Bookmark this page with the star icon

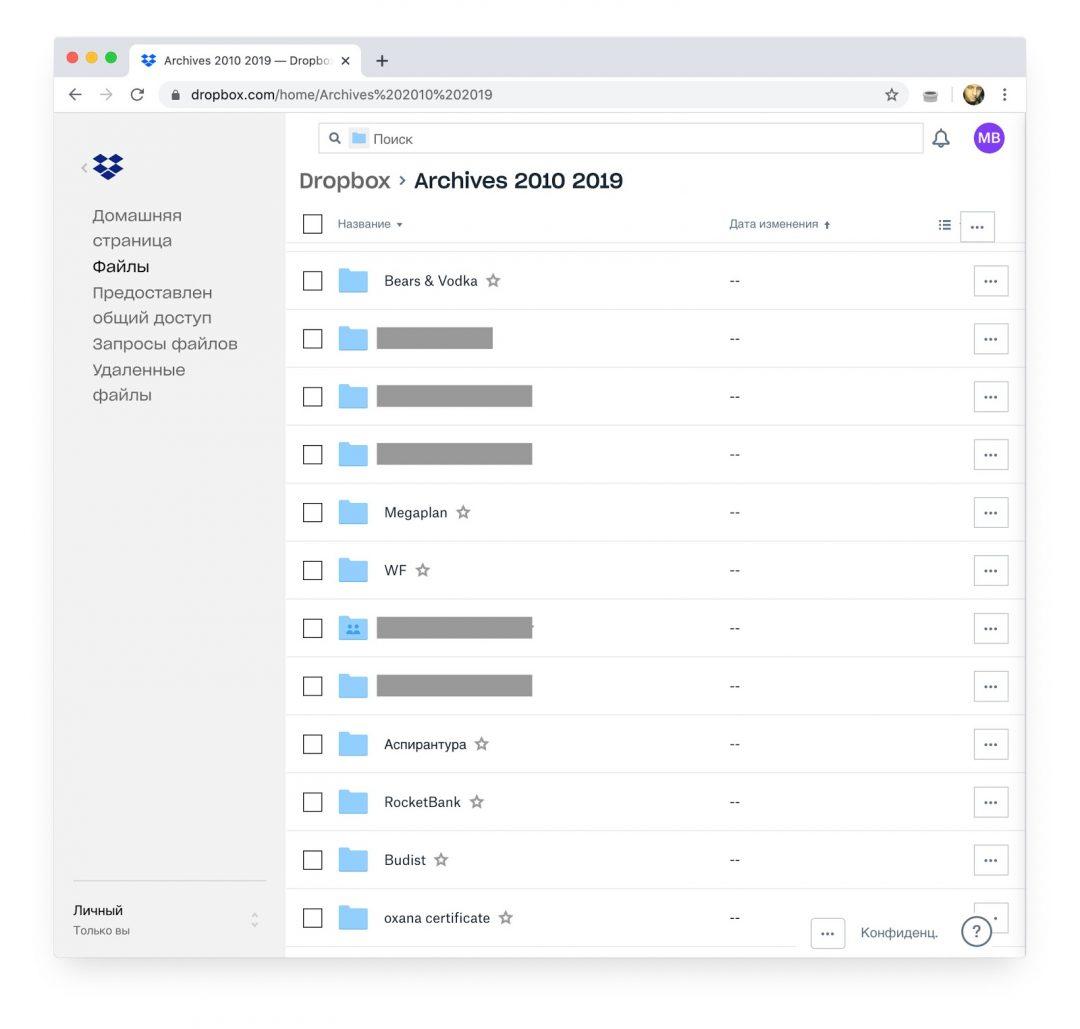[x=891, y=95]
